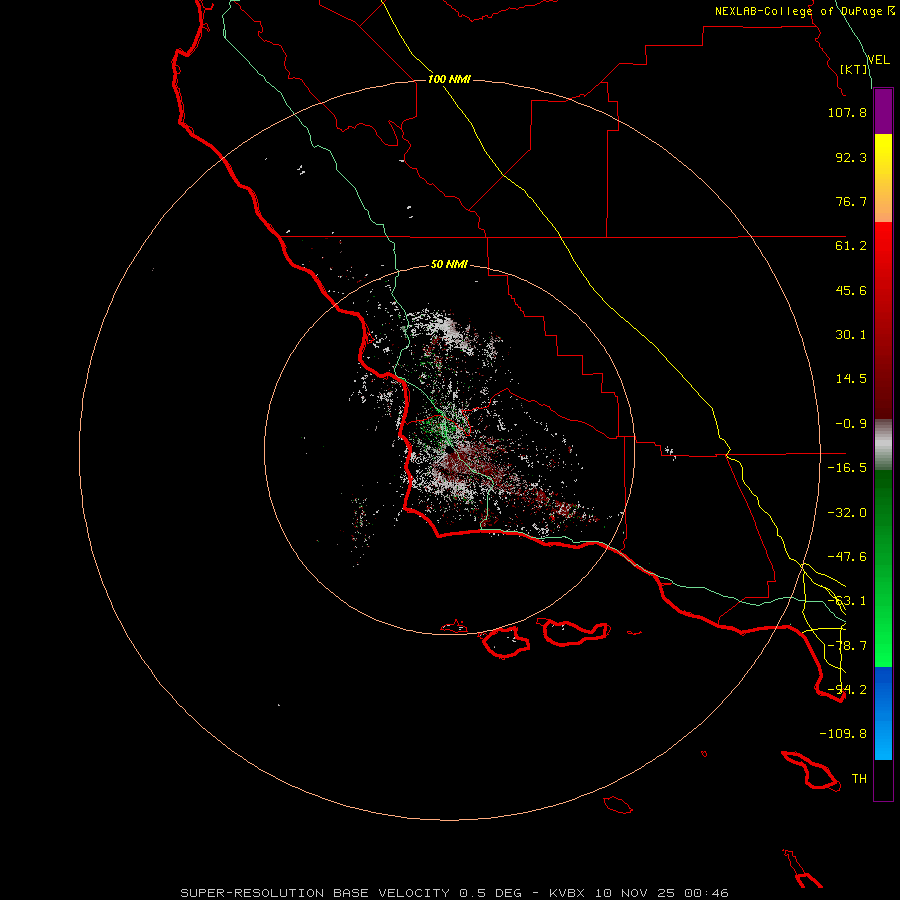Select the 107.8 legend value
Screen dimensions: 900x900
[847, 112]
